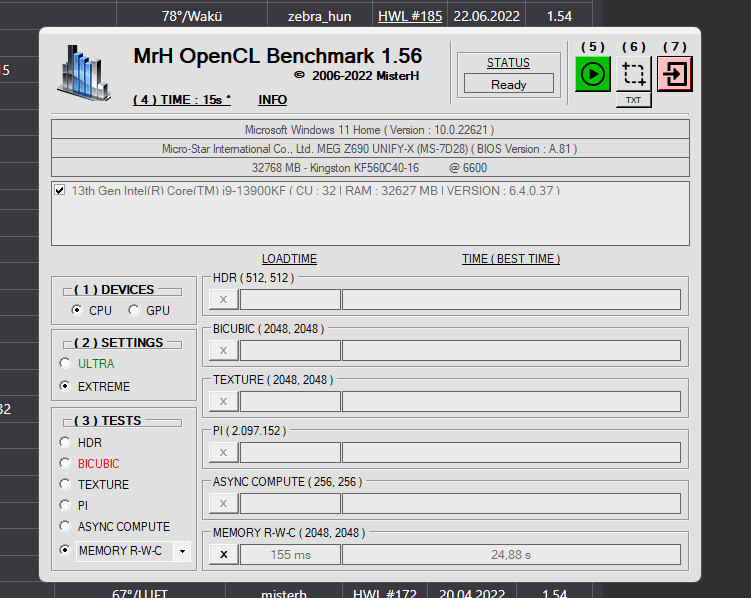Toggle the i9-13900KF device checkbox
Screen dimensions: 751x598
tap(59, 190)
